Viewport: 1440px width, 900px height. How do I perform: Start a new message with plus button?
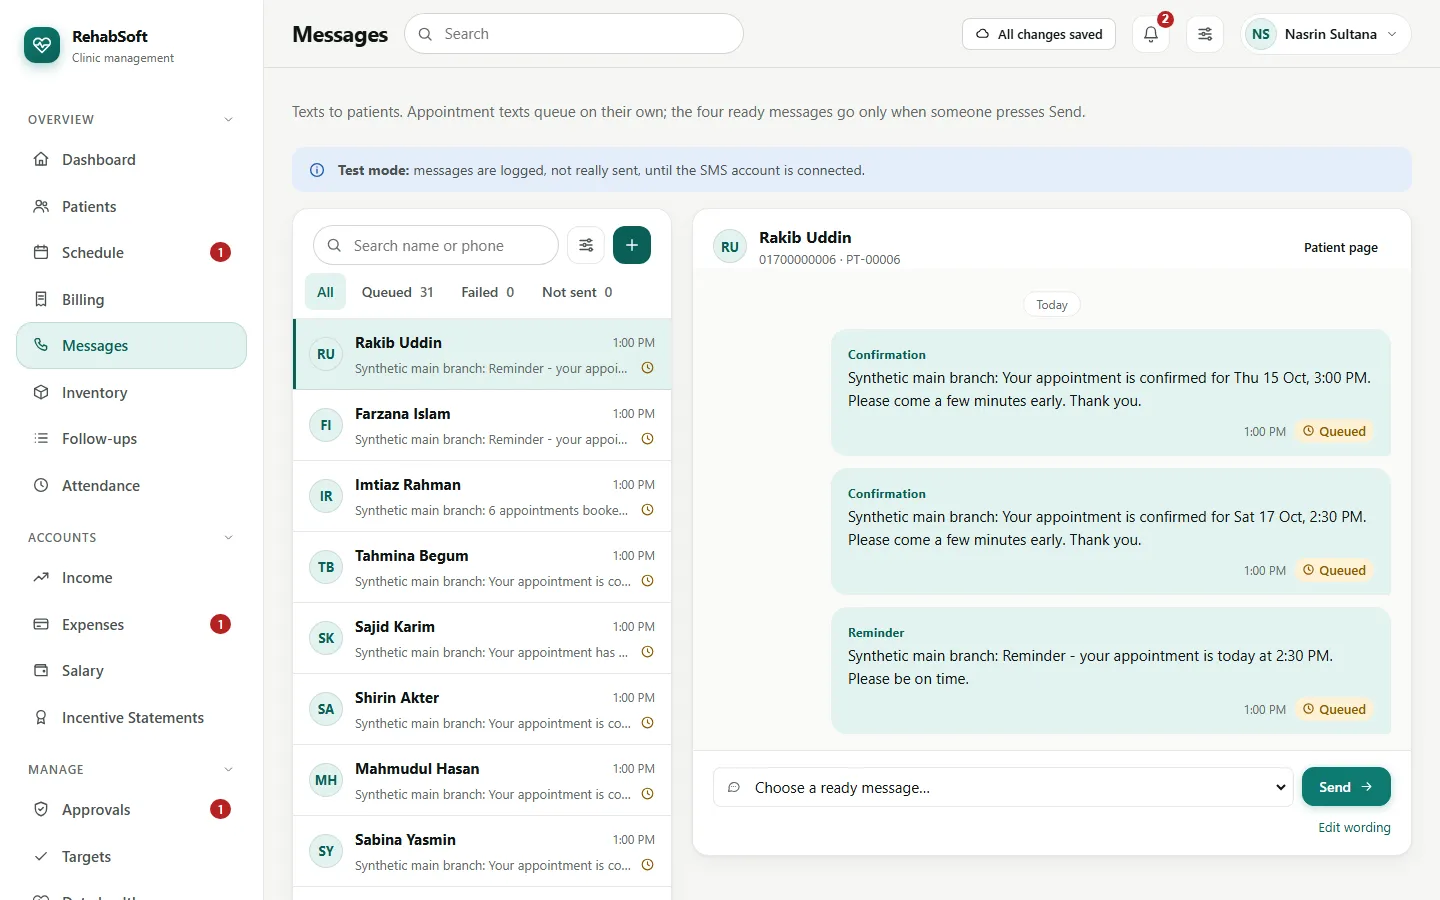632,245
